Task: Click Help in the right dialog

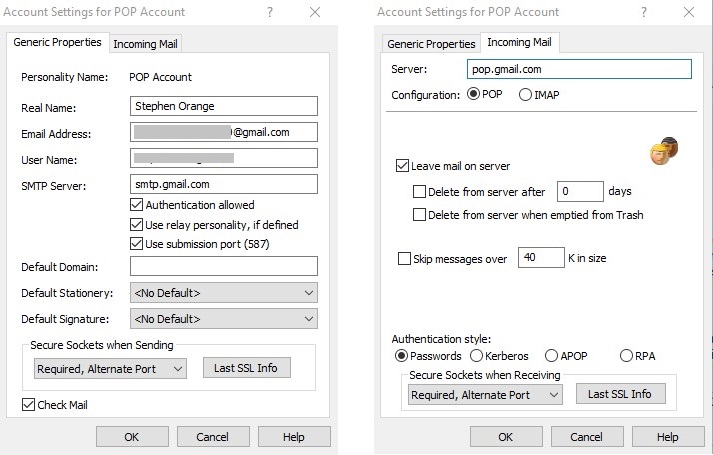Action: [x=668, y=437]
